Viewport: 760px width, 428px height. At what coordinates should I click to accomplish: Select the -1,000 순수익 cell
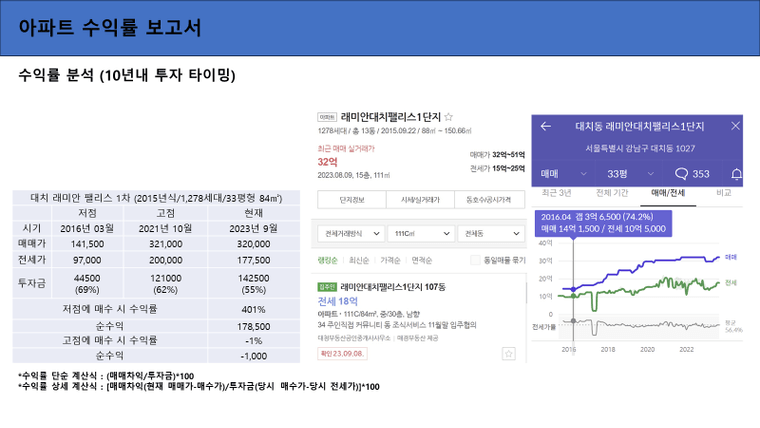[x=253, y=356]
